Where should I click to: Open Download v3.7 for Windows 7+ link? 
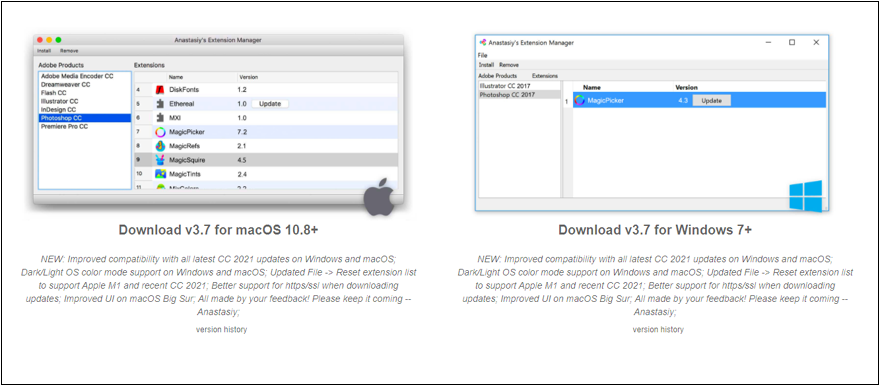pos(655,230)
